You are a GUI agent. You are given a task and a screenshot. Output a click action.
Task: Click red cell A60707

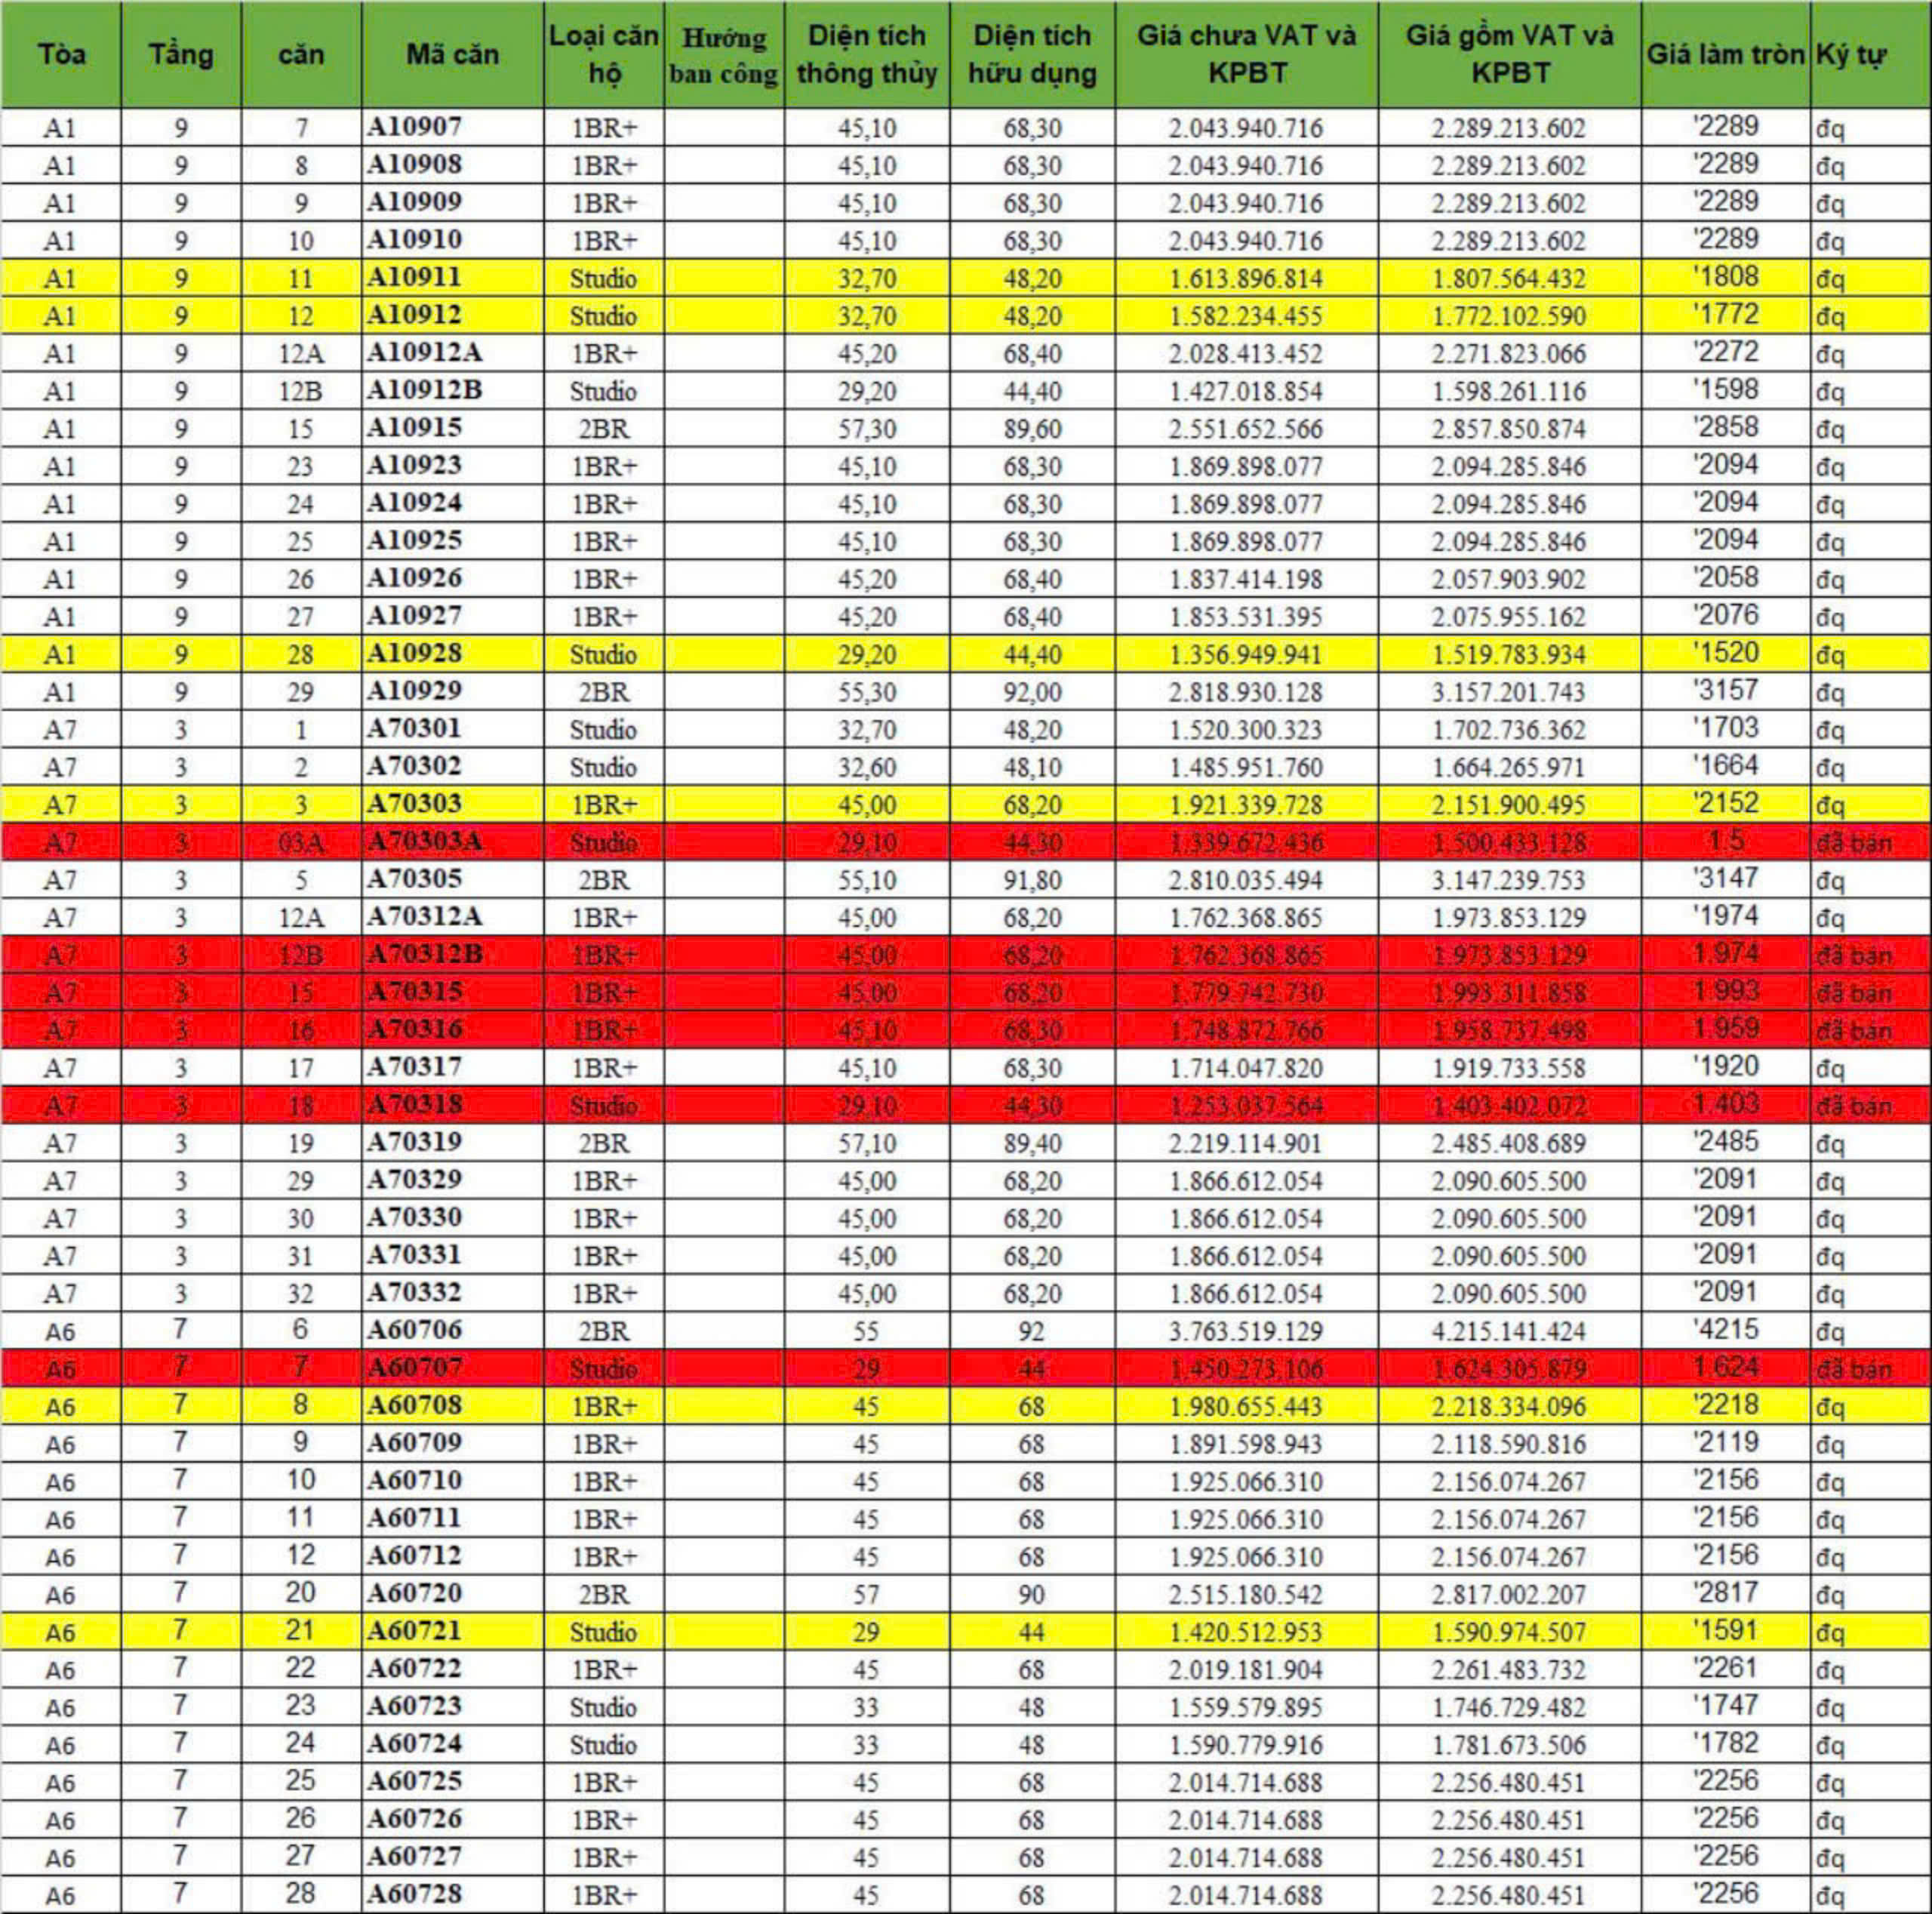pos(415,1368)
